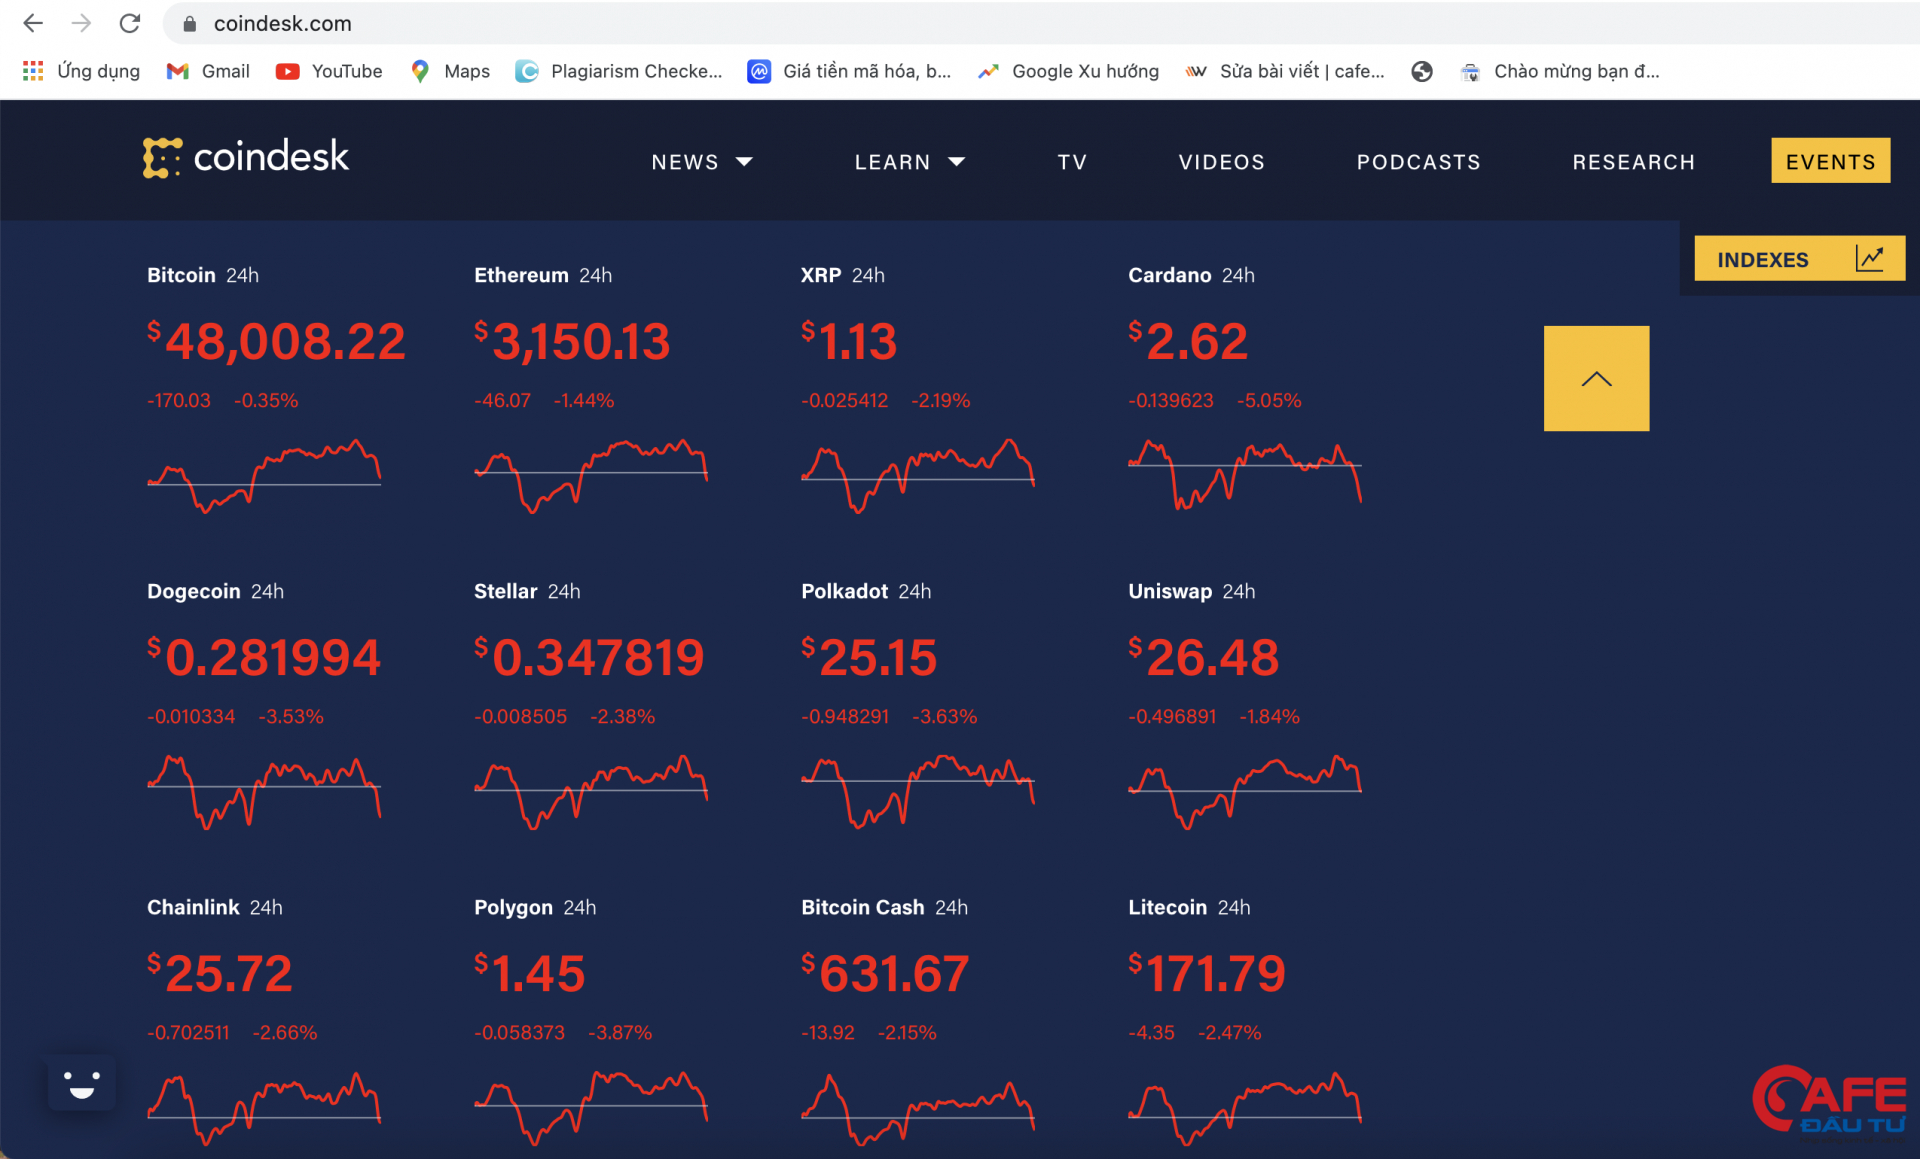
Task: Click the browser back arrow
Action: [x=33, y=23]
